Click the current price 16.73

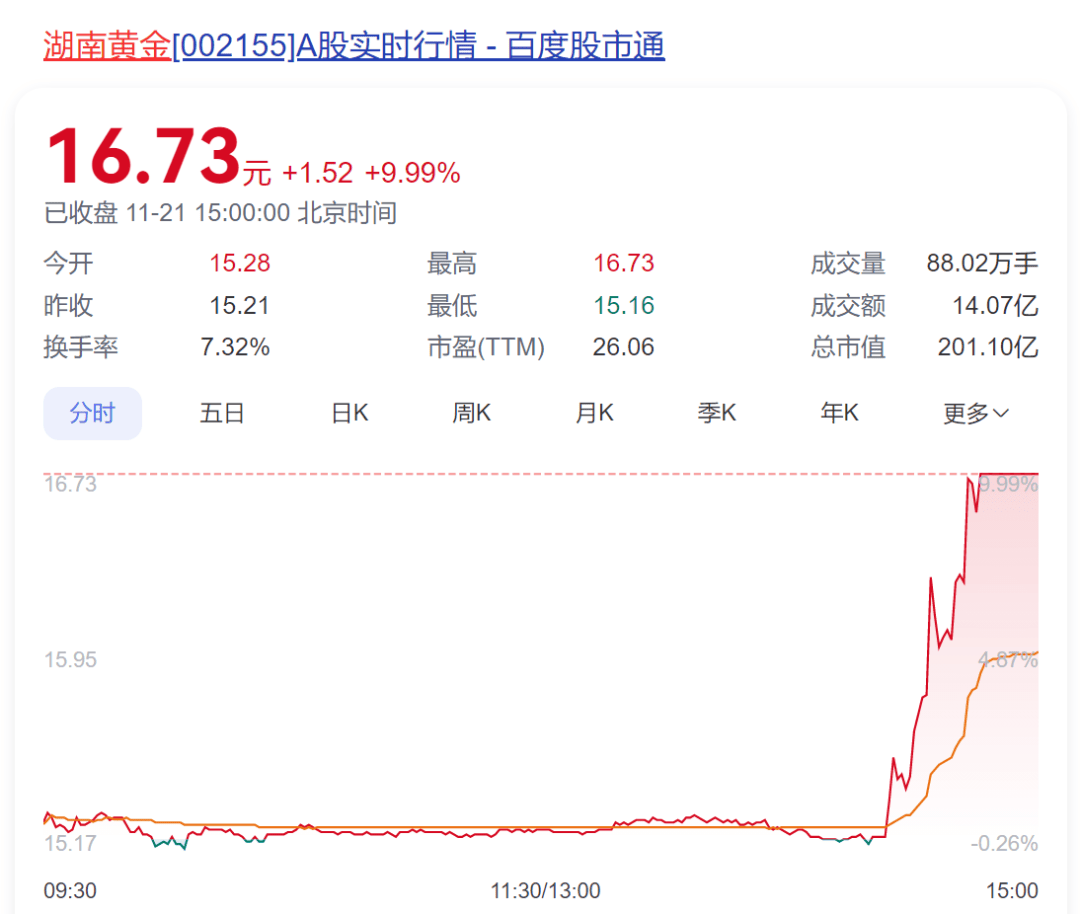coord(143,156)
